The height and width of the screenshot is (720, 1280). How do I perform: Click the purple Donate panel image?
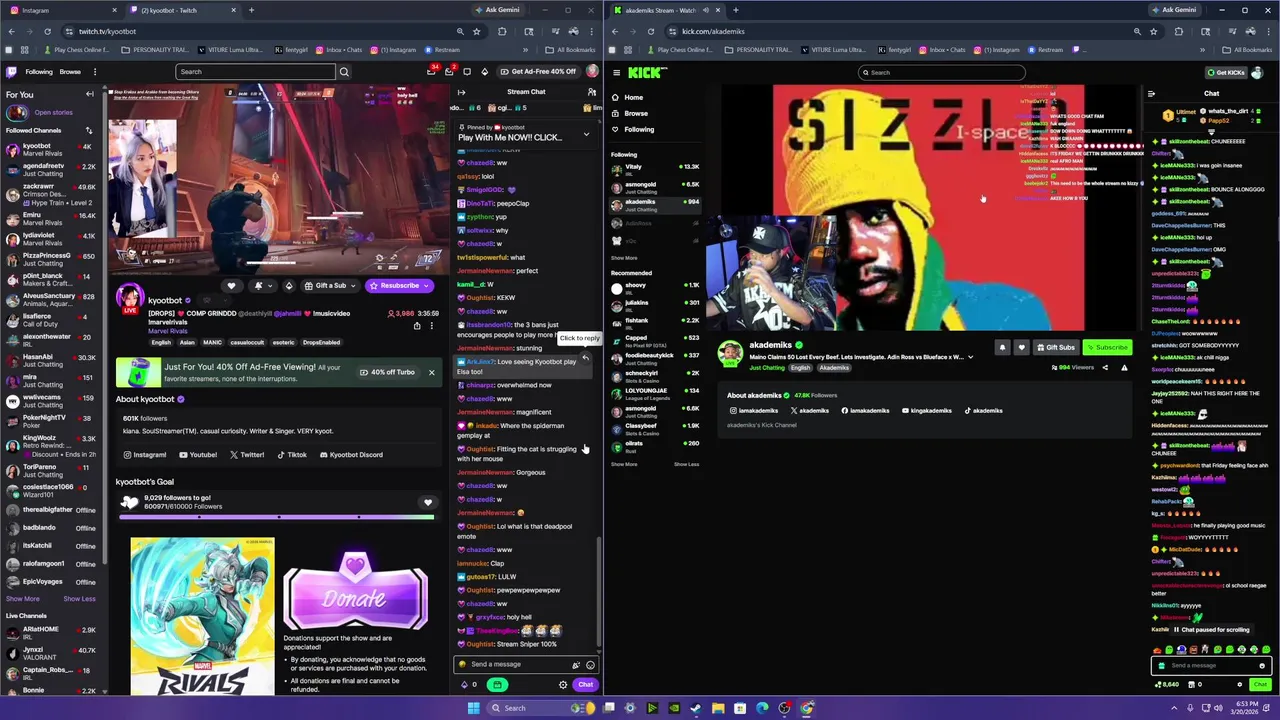pyautogui.click(x=356, y=590)
